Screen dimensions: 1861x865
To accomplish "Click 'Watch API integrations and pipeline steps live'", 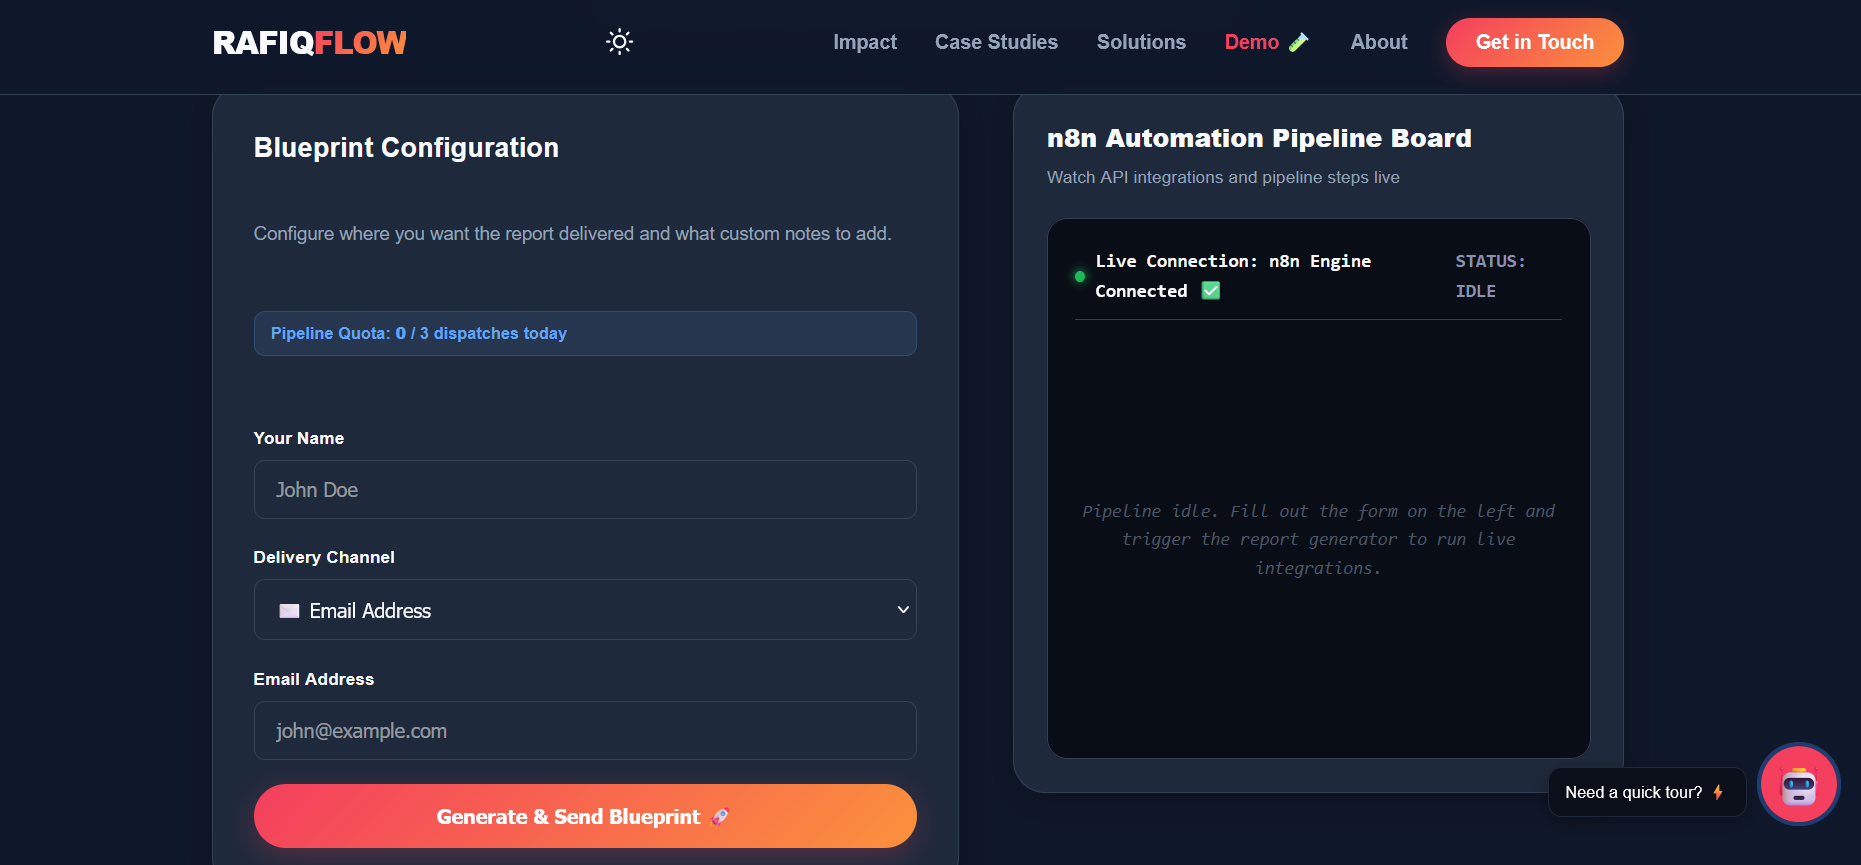I will coord(1223,177).
